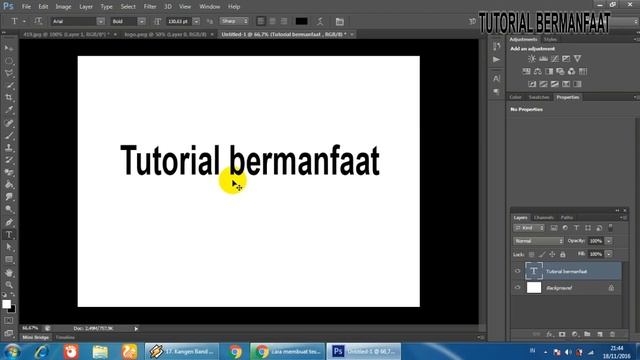Click the layer style fx button
Image resolution: width=640 pixels, height=360 pixels.
pyautogui.click(x=549, y=334)
